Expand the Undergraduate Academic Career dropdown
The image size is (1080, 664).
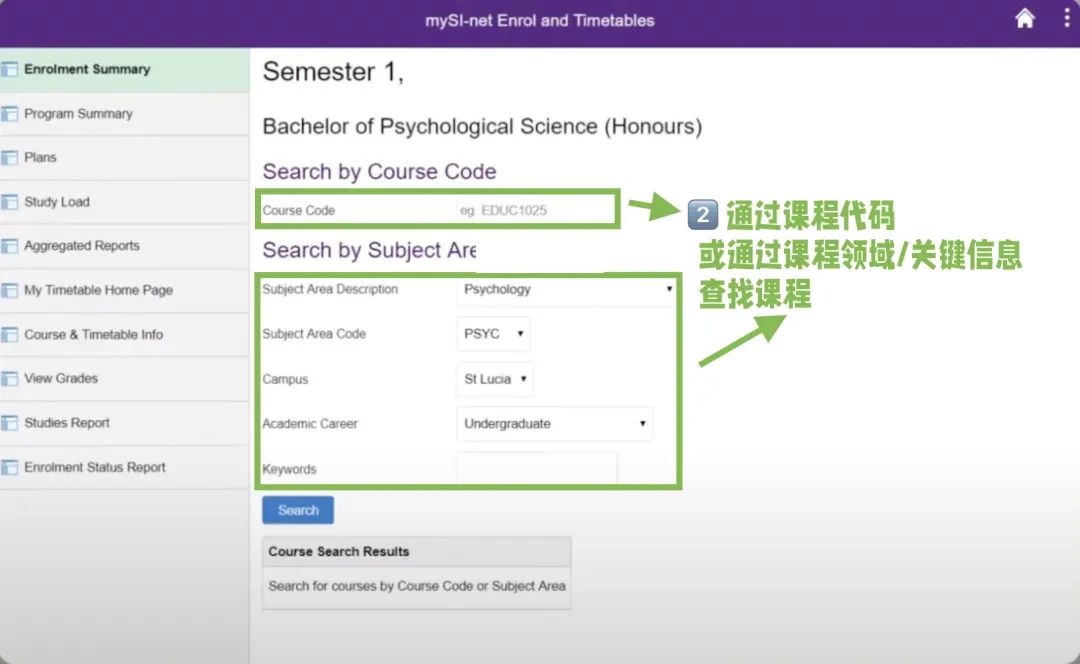(x=554, y=424)
